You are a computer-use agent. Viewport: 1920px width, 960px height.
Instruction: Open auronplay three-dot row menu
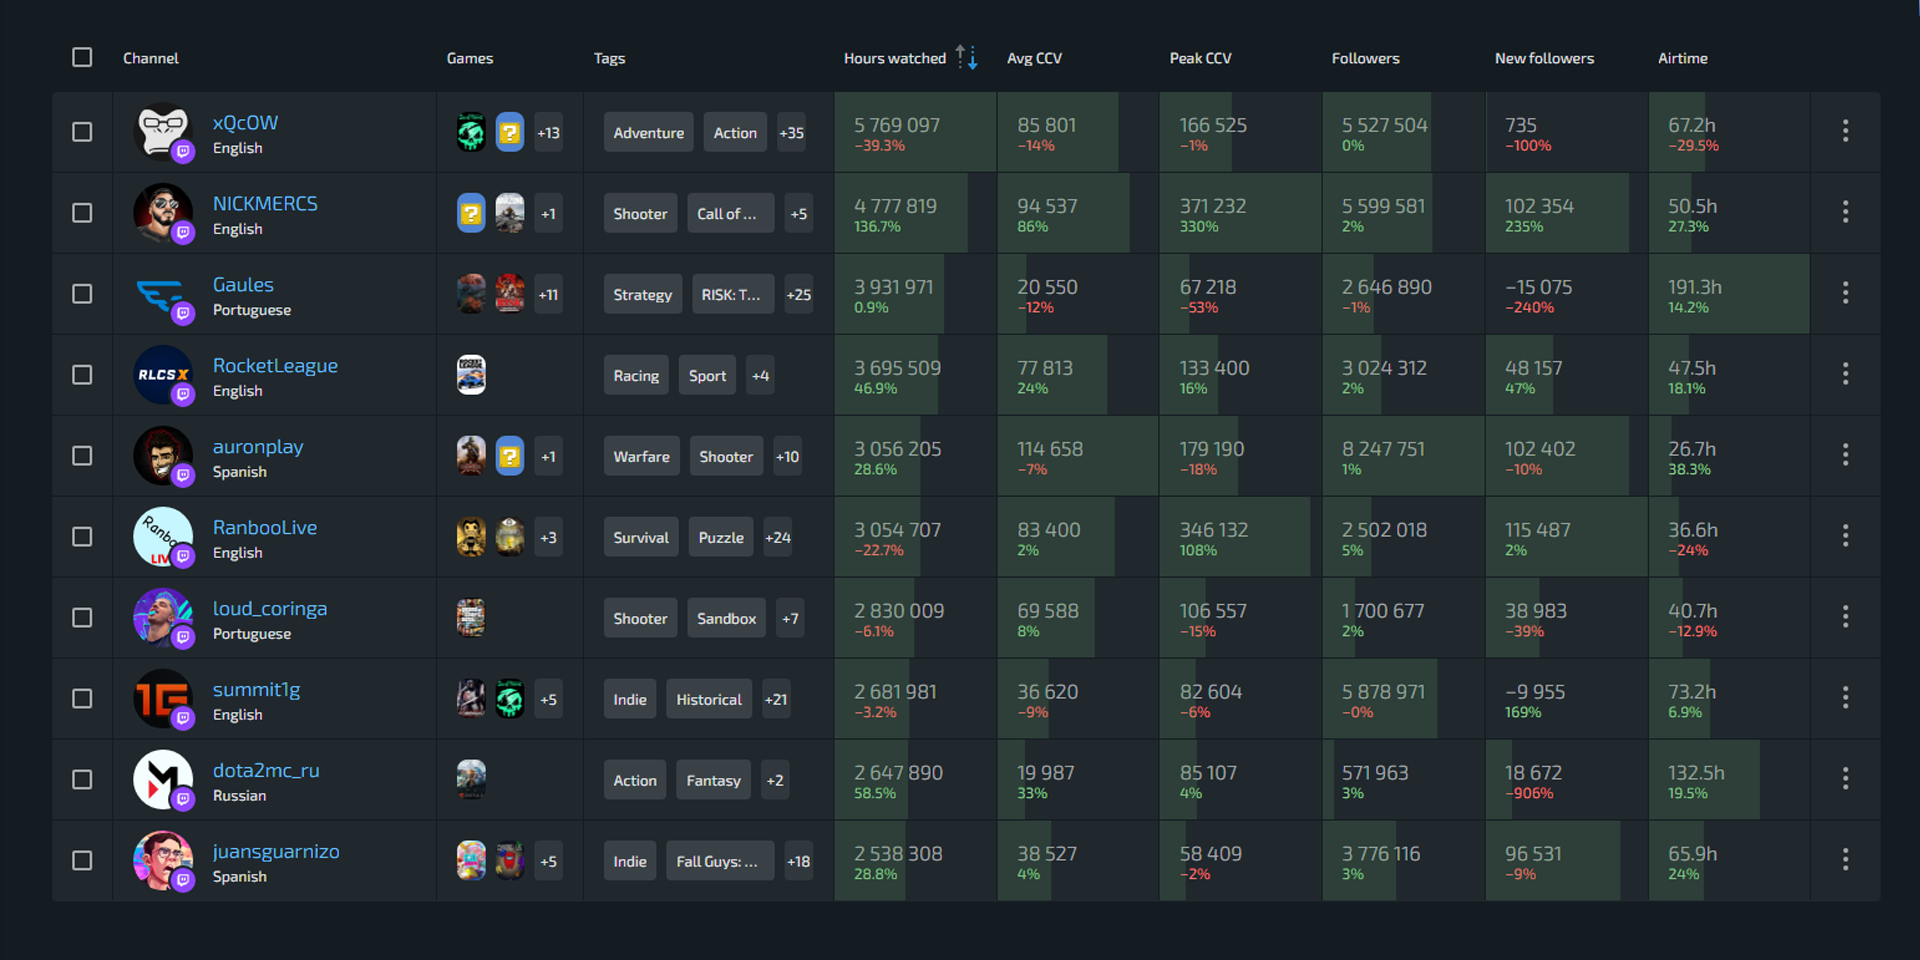point(1845,455)
